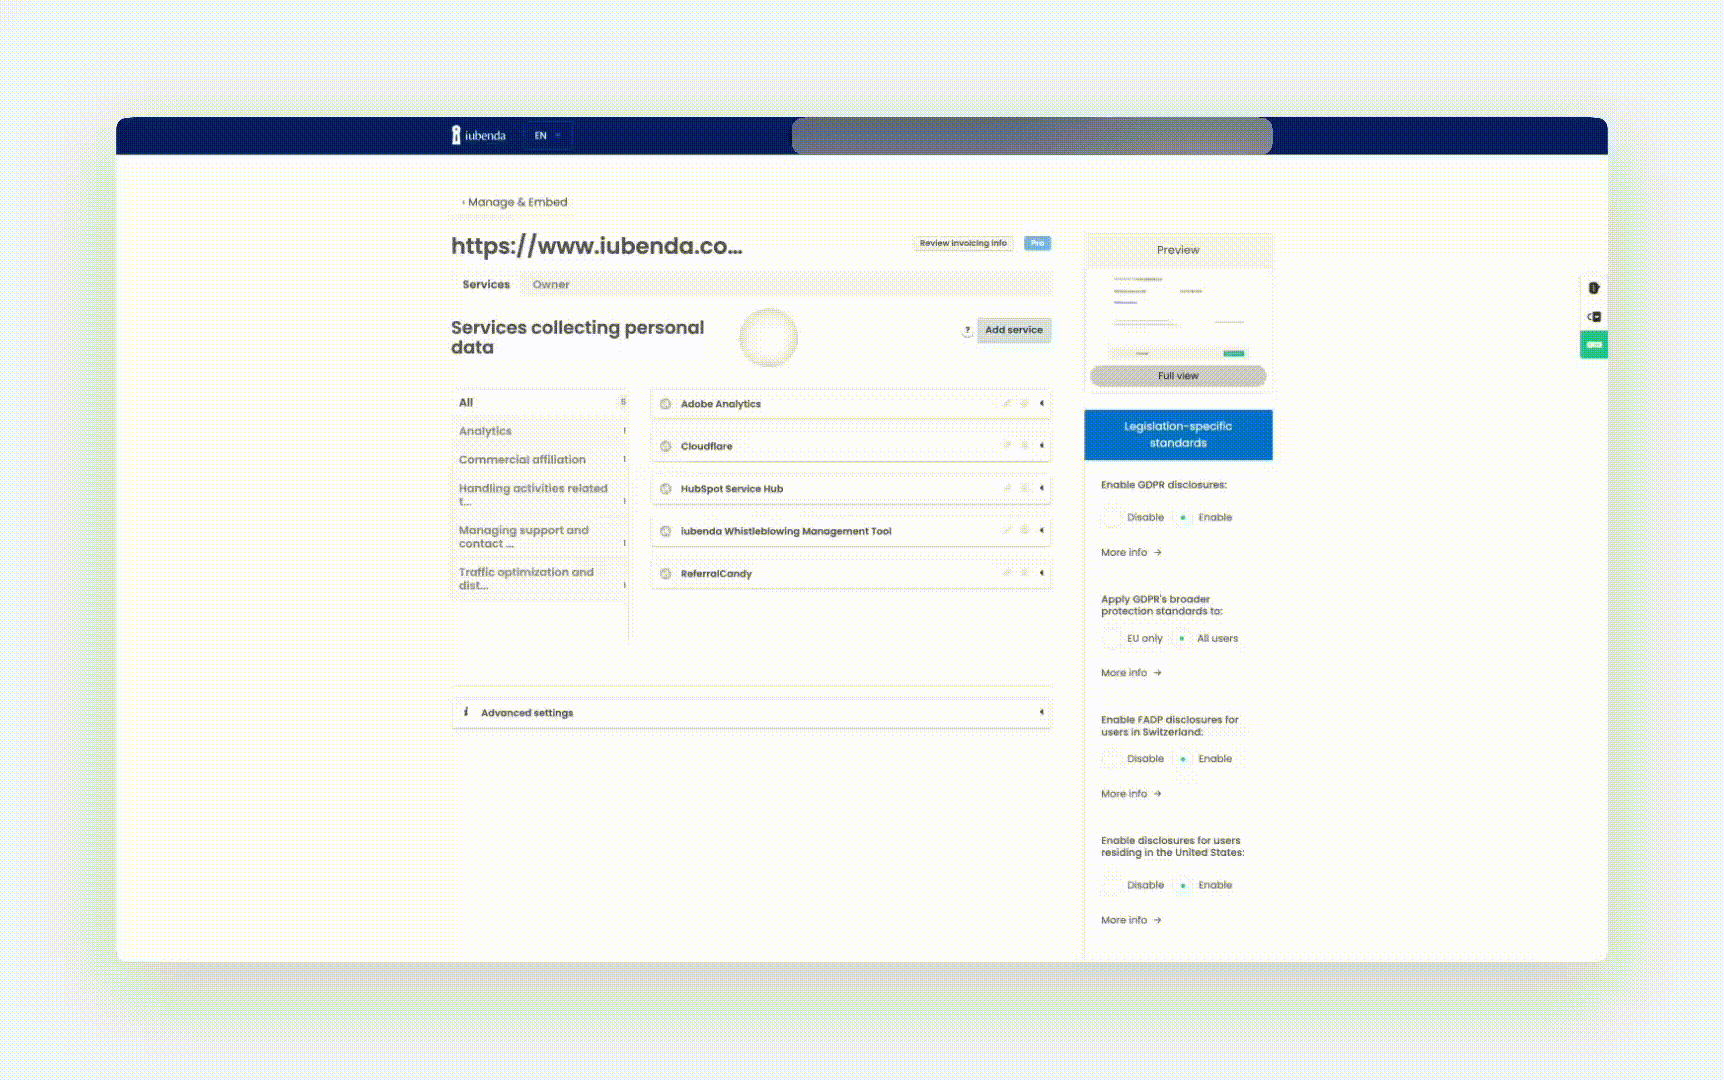Click the middle black icon on right sidebar
The height and width of the screenshot is (1080, 1724).
coord(1594,317)
